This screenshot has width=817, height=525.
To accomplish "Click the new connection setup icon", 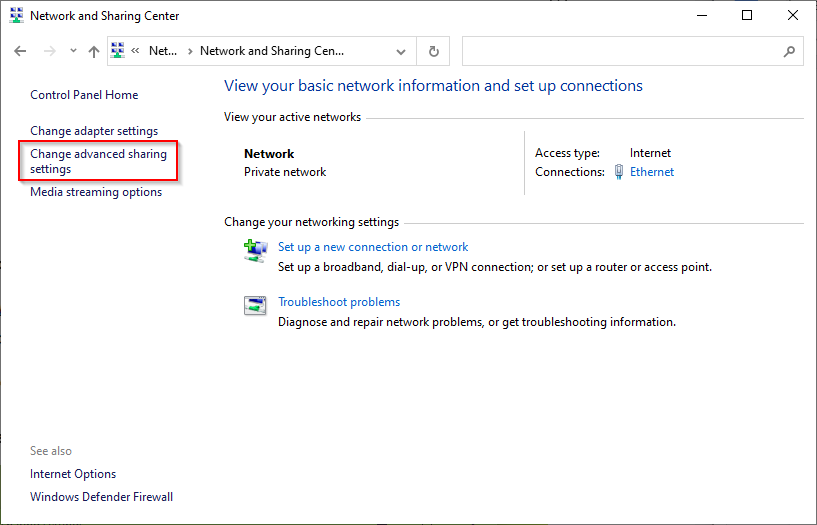I will [x=255, y=250].
